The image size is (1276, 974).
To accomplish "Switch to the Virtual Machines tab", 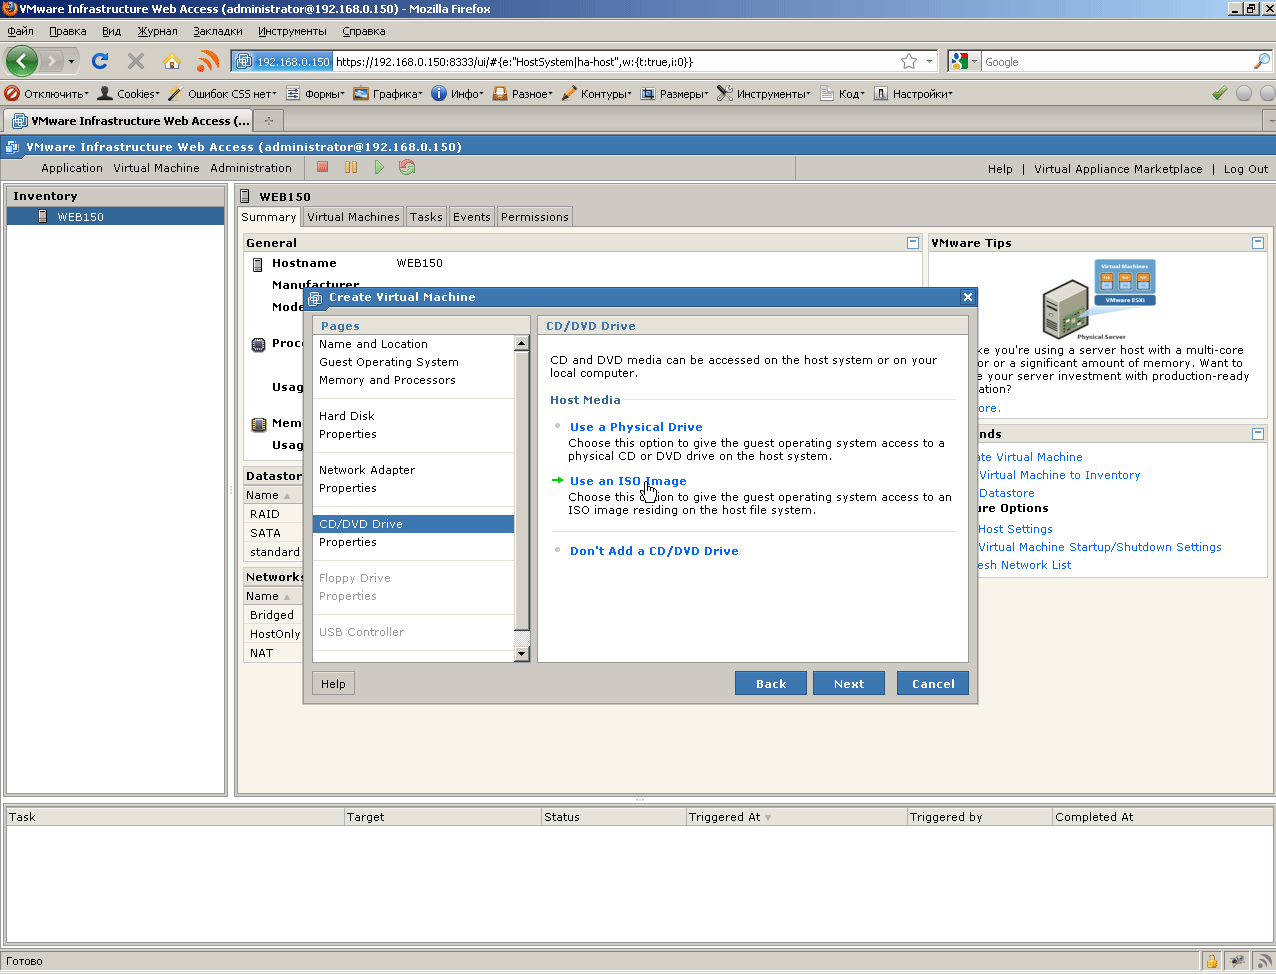I will (x=353, y=217).
